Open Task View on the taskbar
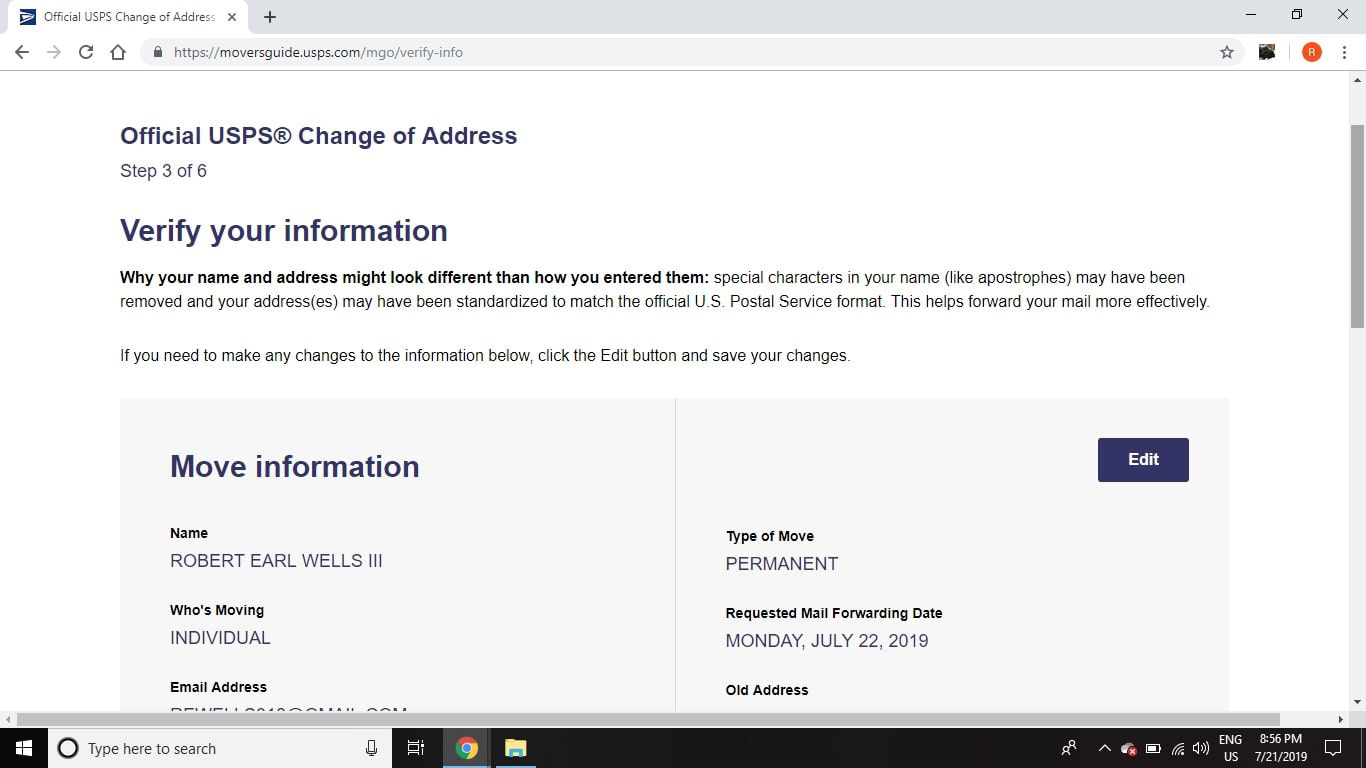Viewport: 1366px width, 768px height. click(x=416, y=748)
